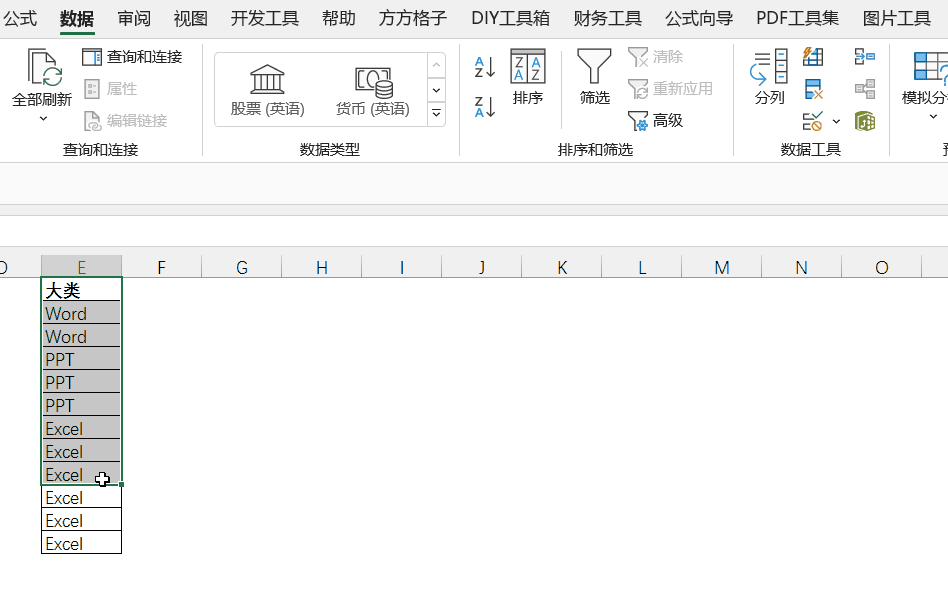Screen dimensions: 948x612
Task: Click the selection fill handle square
Action: 122,484
